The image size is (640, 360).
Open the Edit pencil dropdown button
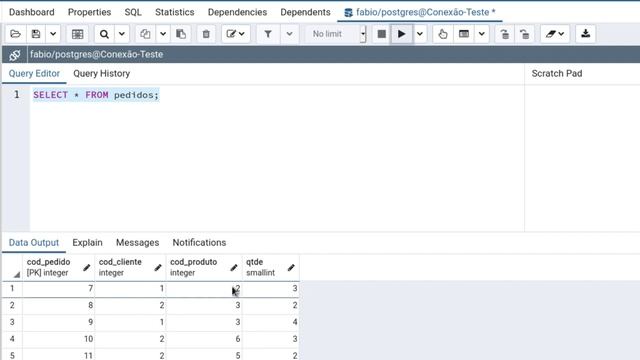click(236, 34)
